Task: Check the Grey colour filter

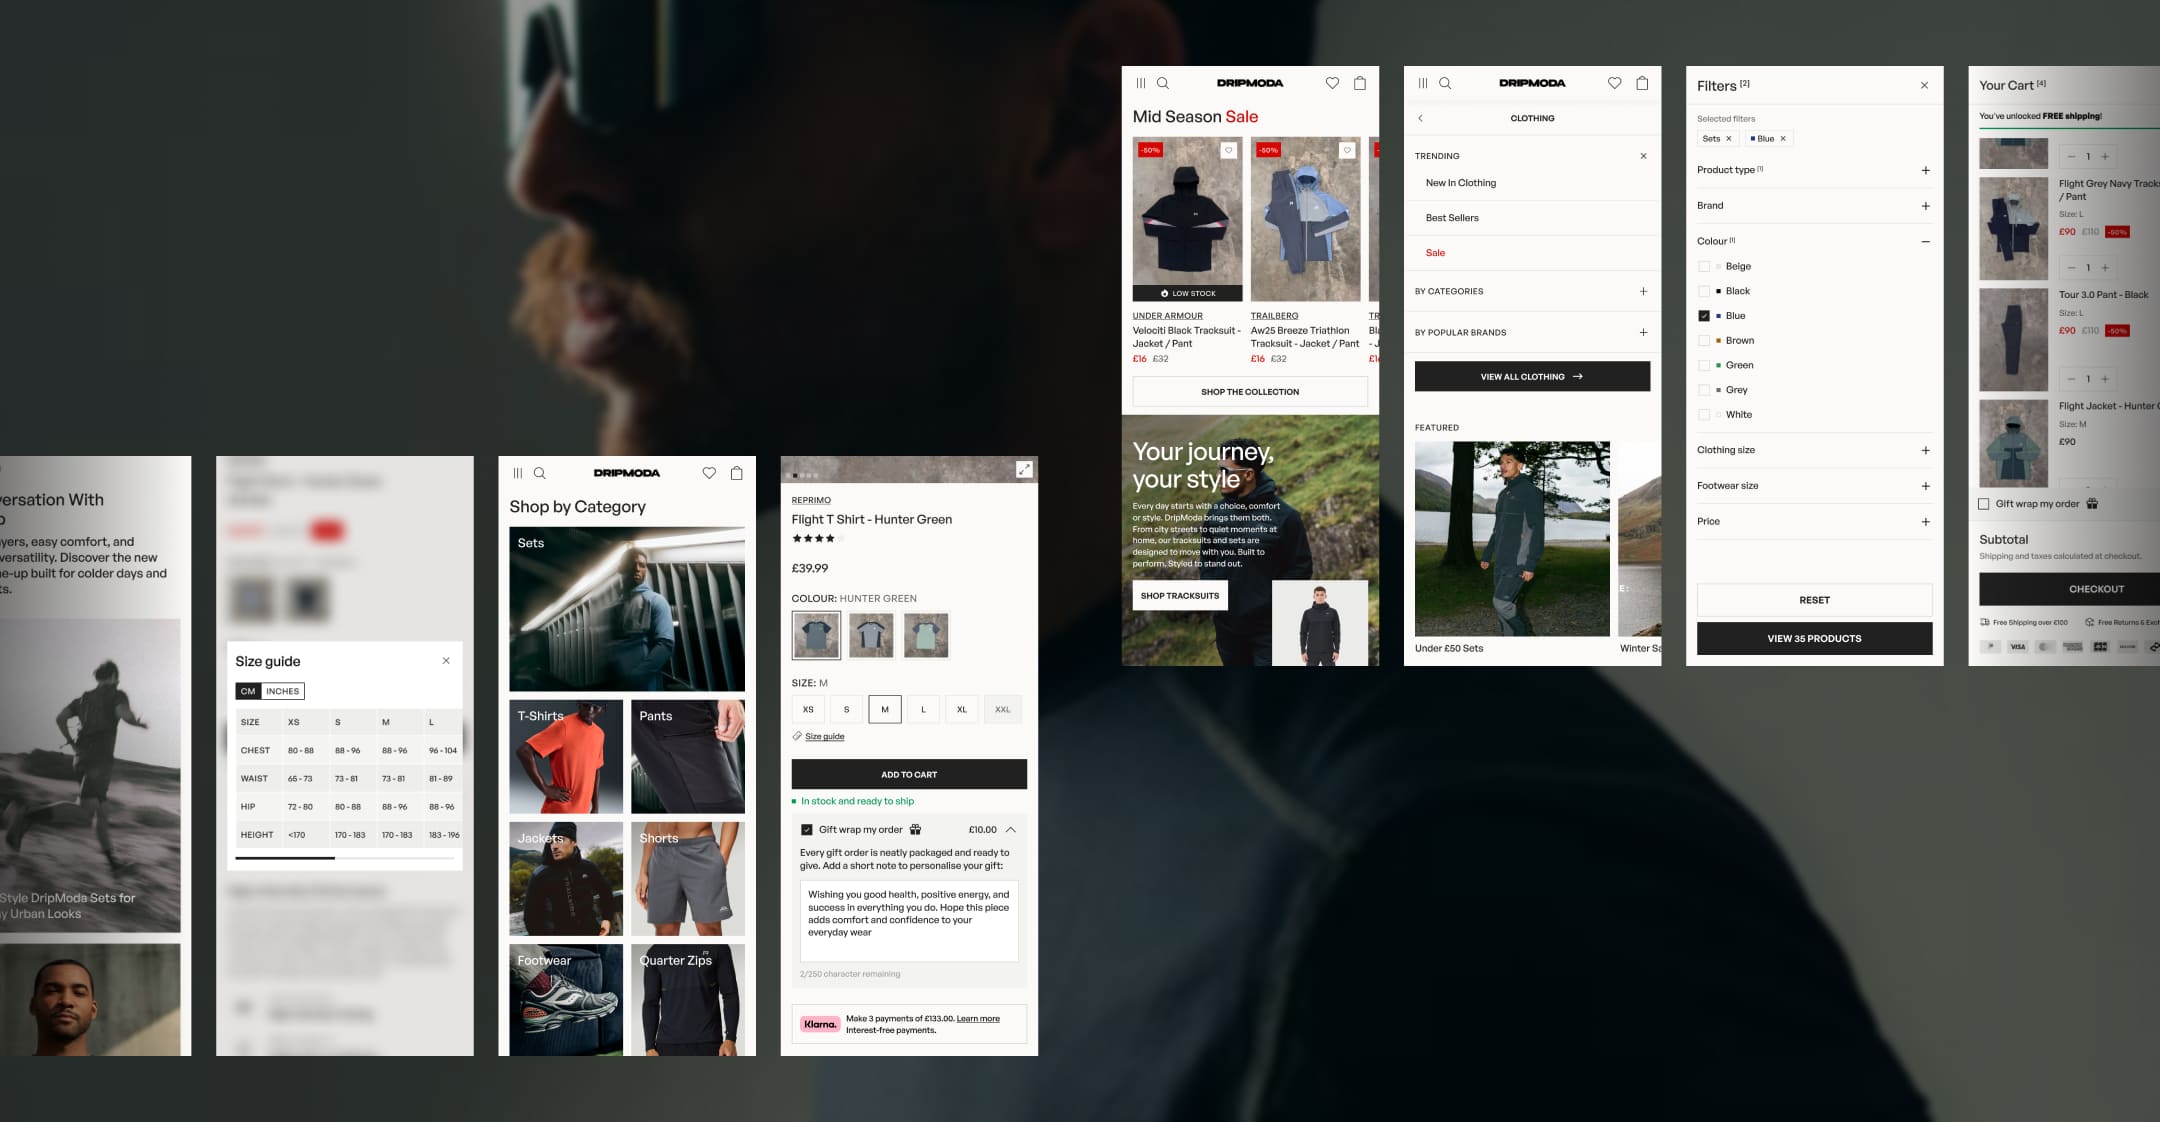Action: click(x=1704, y=390)
